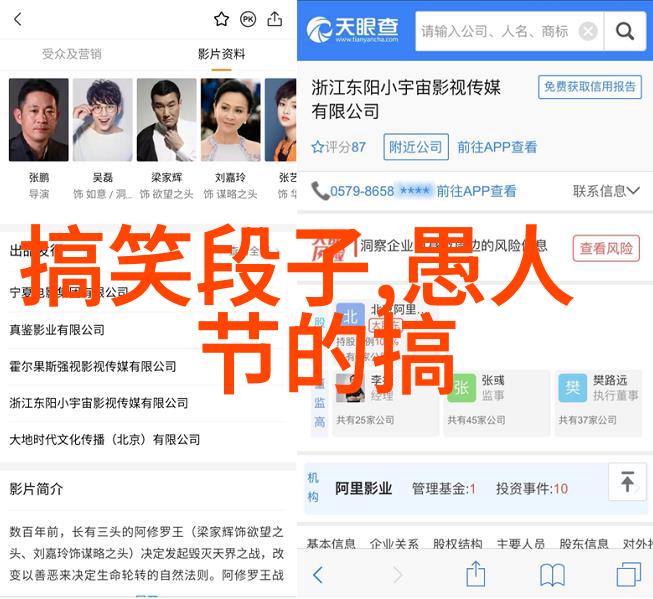653x599 pixels.
Task: Clear the Tianyancha search field
Action: point(588,31)
